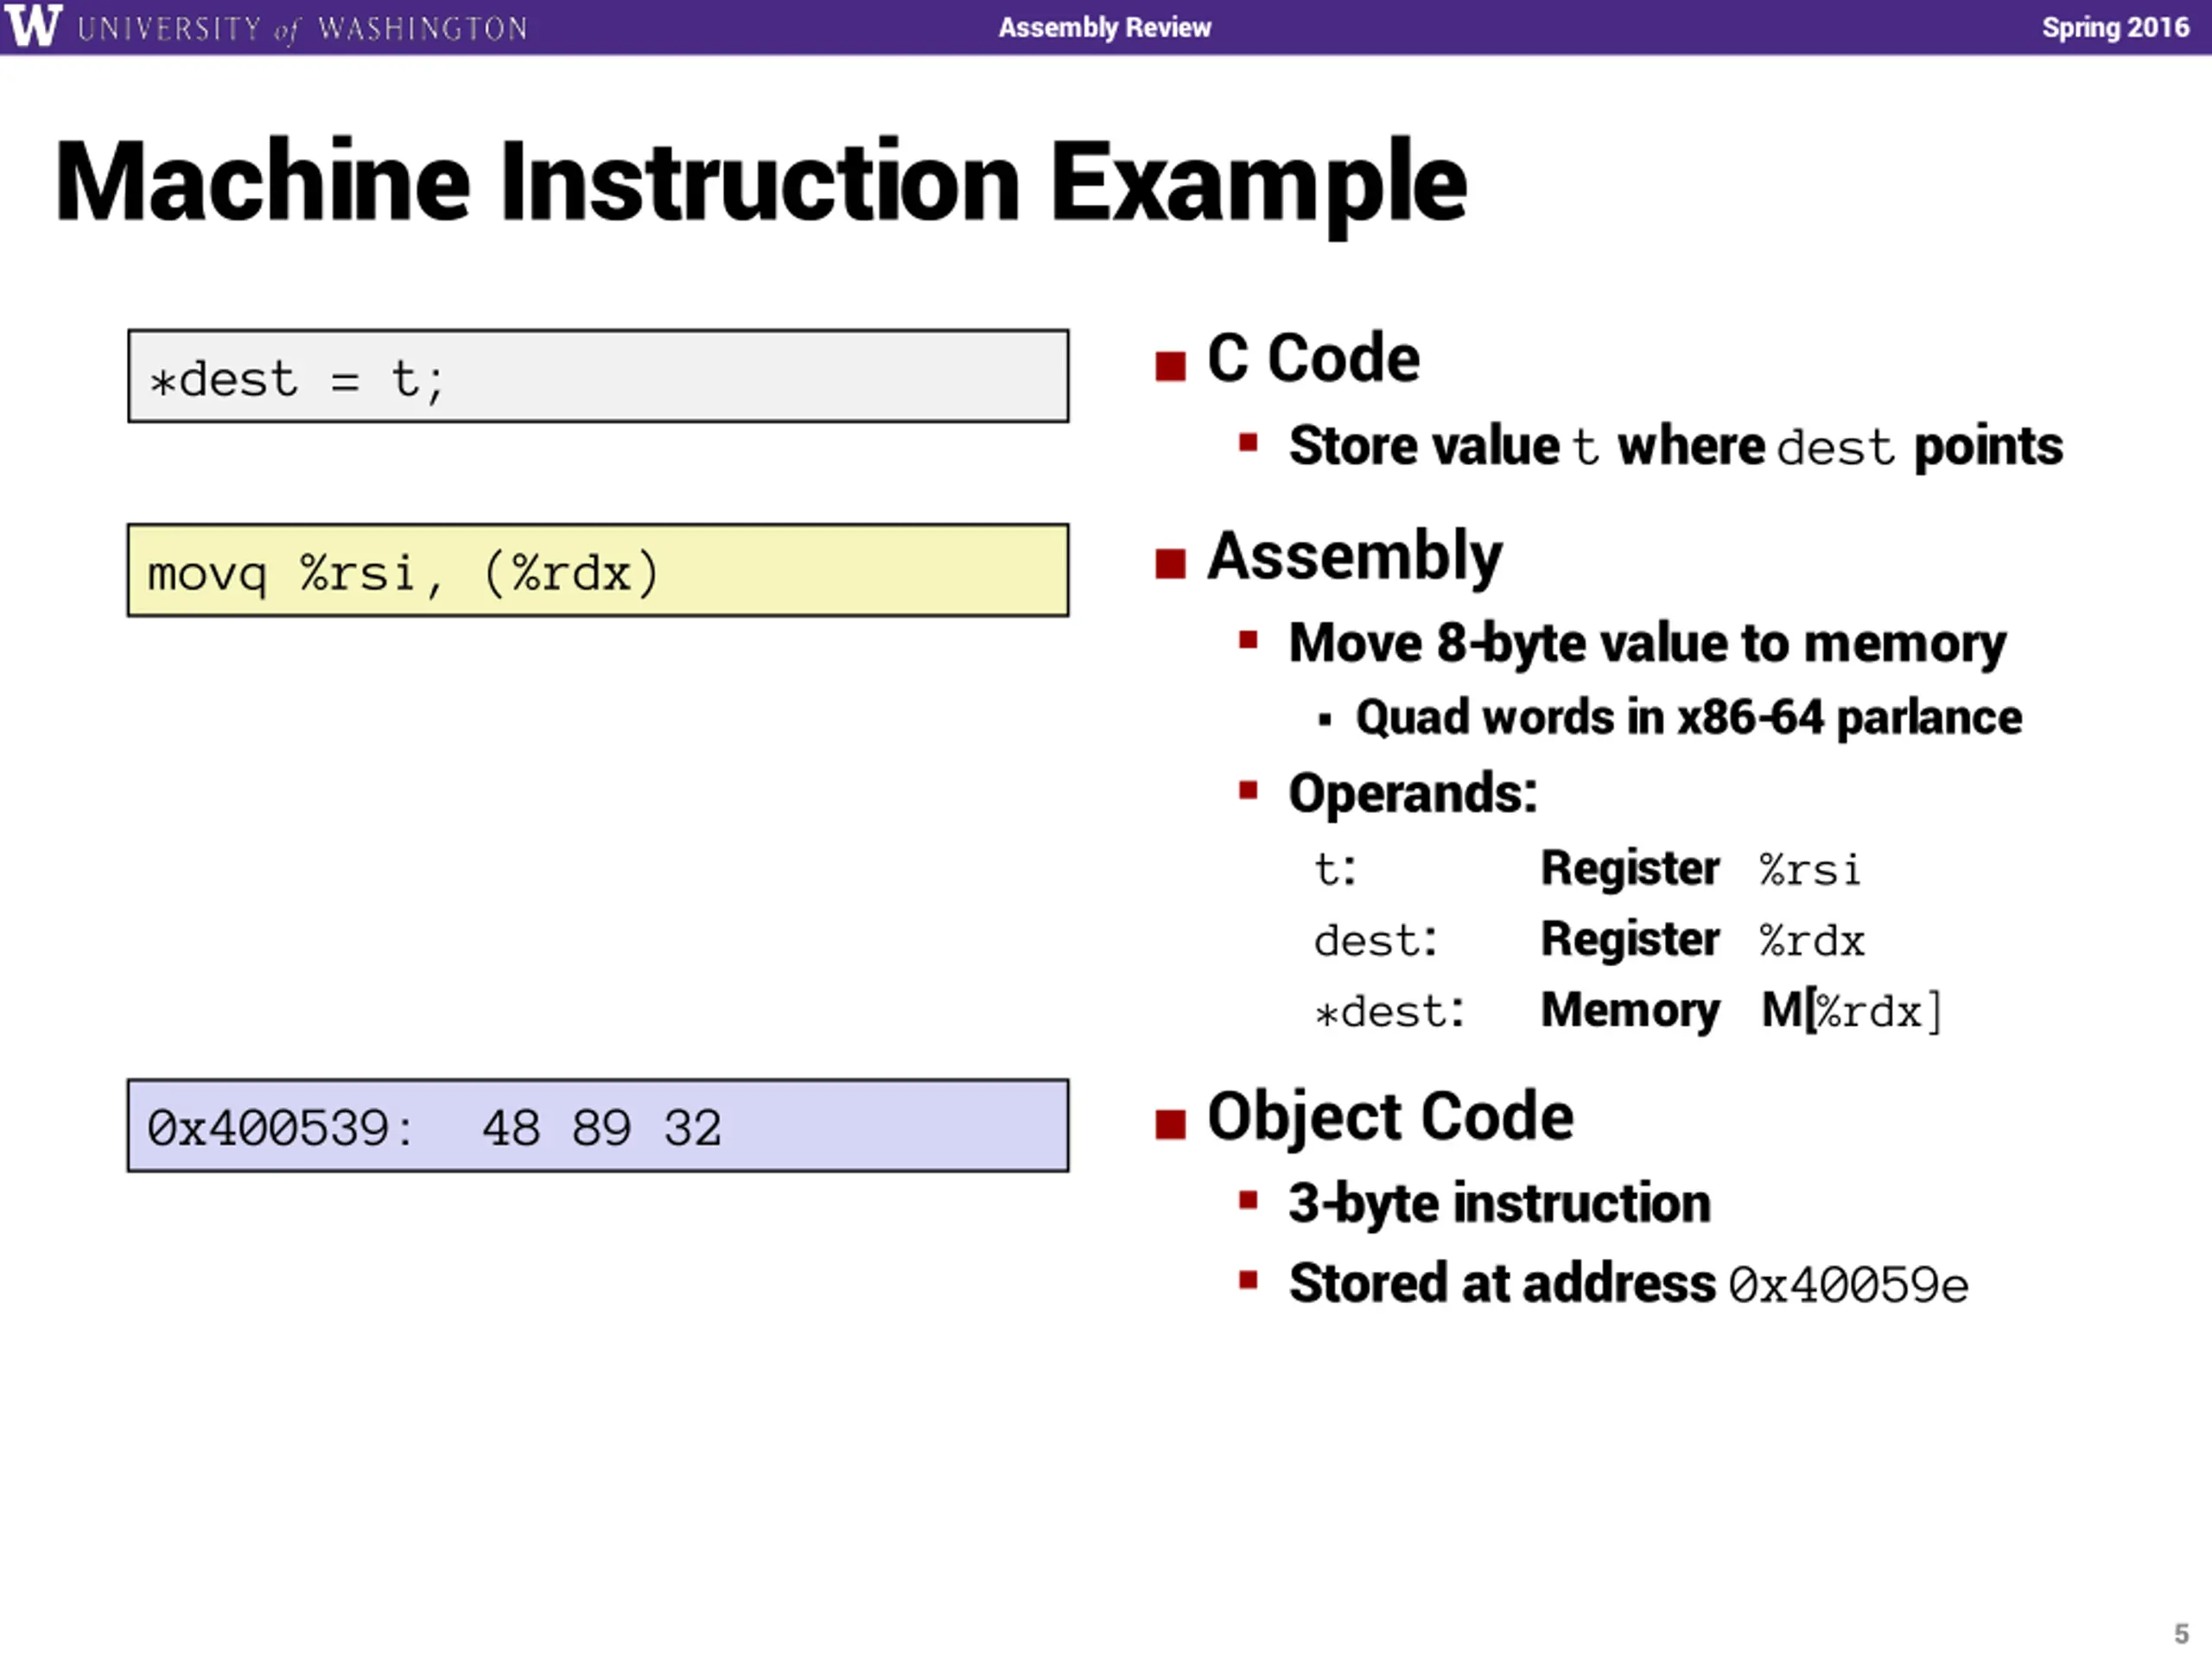The image size is (2212, 1659).
Task: Click 'Store value t where dest points' line
Action: pos(1675,446)
